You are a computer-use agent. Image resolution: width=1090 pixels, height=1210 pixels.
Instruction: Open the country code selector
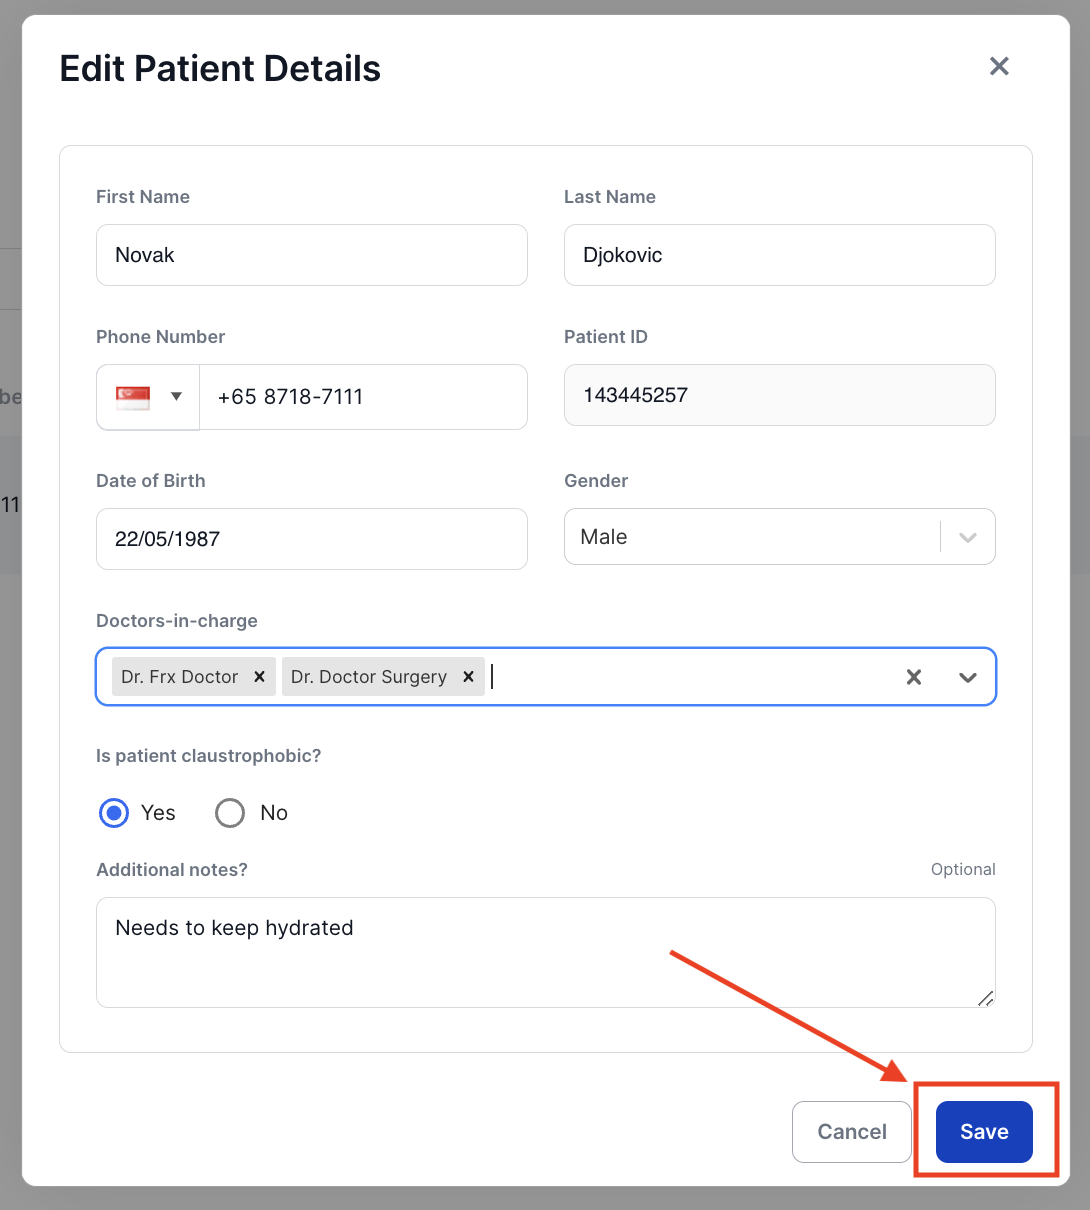coord(176,397)
